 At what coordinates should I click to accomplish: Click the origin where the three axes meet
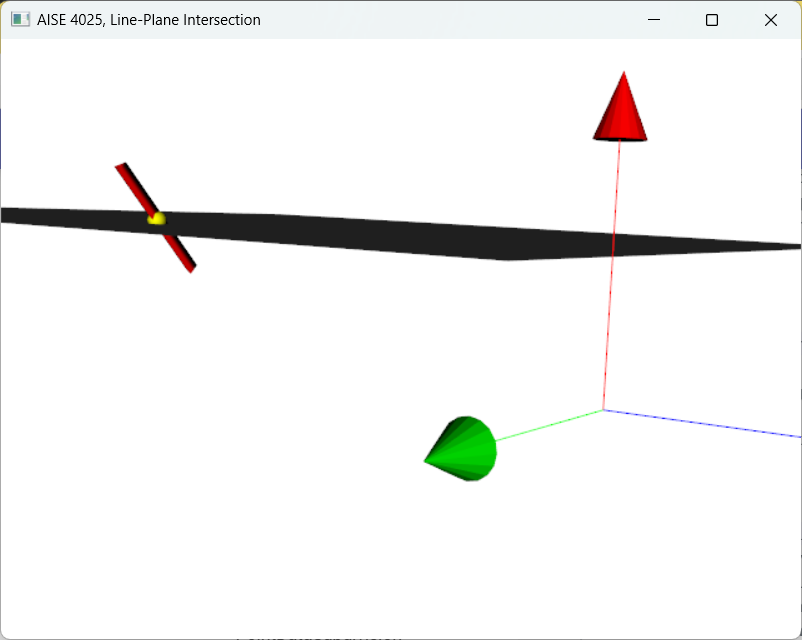pos(604,408)
